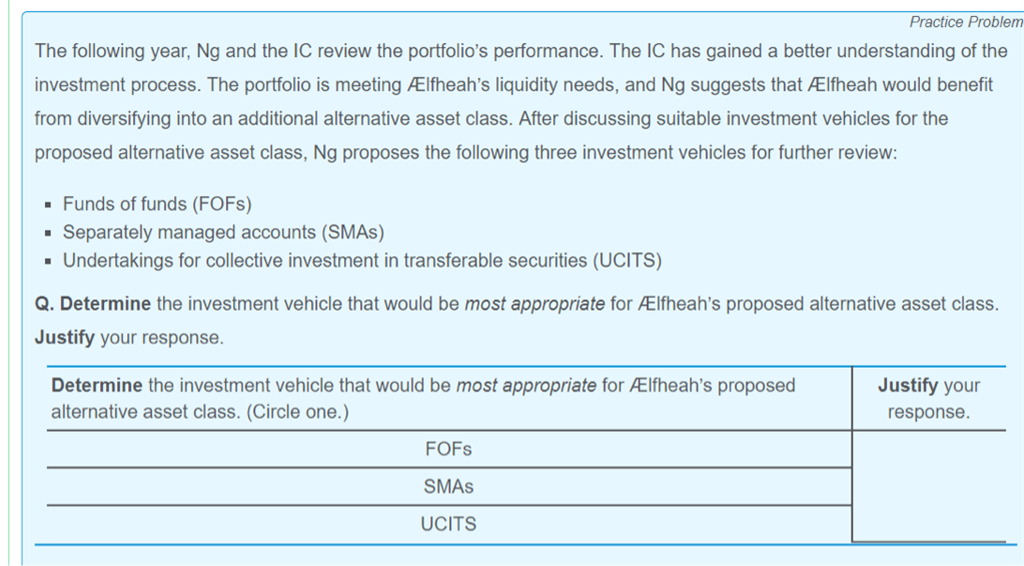Click the bullet marker beside Undertakings for collective investment
The width and height of the screenshot is (1024, 566).
tap(47, 261)
